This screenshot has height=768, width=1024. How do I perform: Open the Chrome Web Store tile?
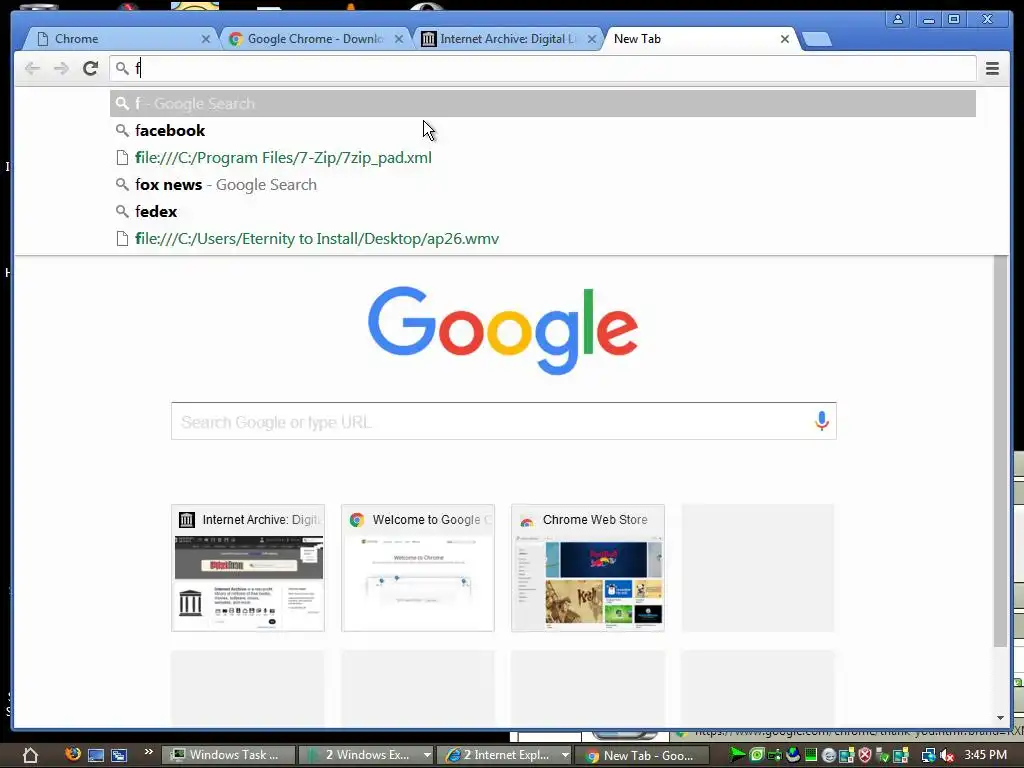[588, 568]
